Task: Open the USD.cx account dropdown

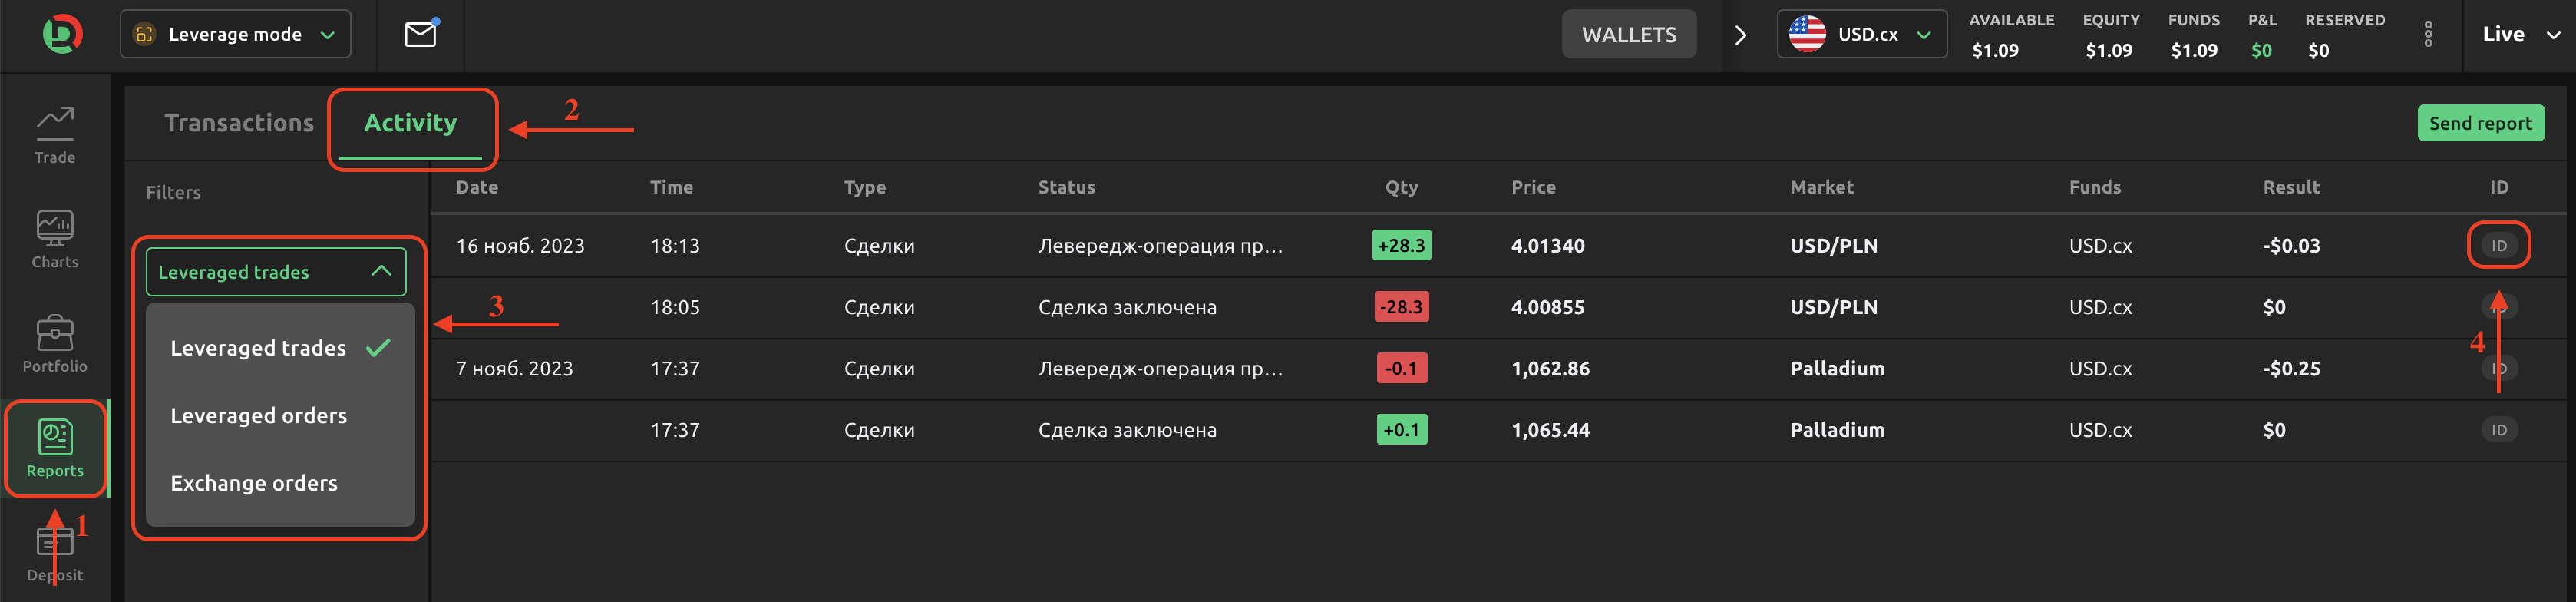Action: click(x=1862, y=33)
